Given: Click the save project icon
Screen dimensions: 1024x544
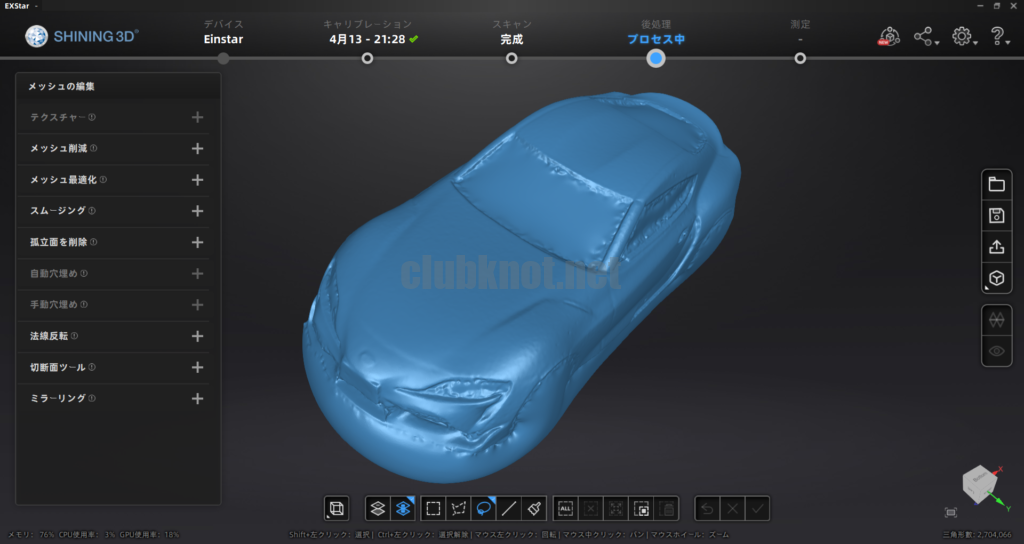Looking at the screenshot, I should click(996, 215).
